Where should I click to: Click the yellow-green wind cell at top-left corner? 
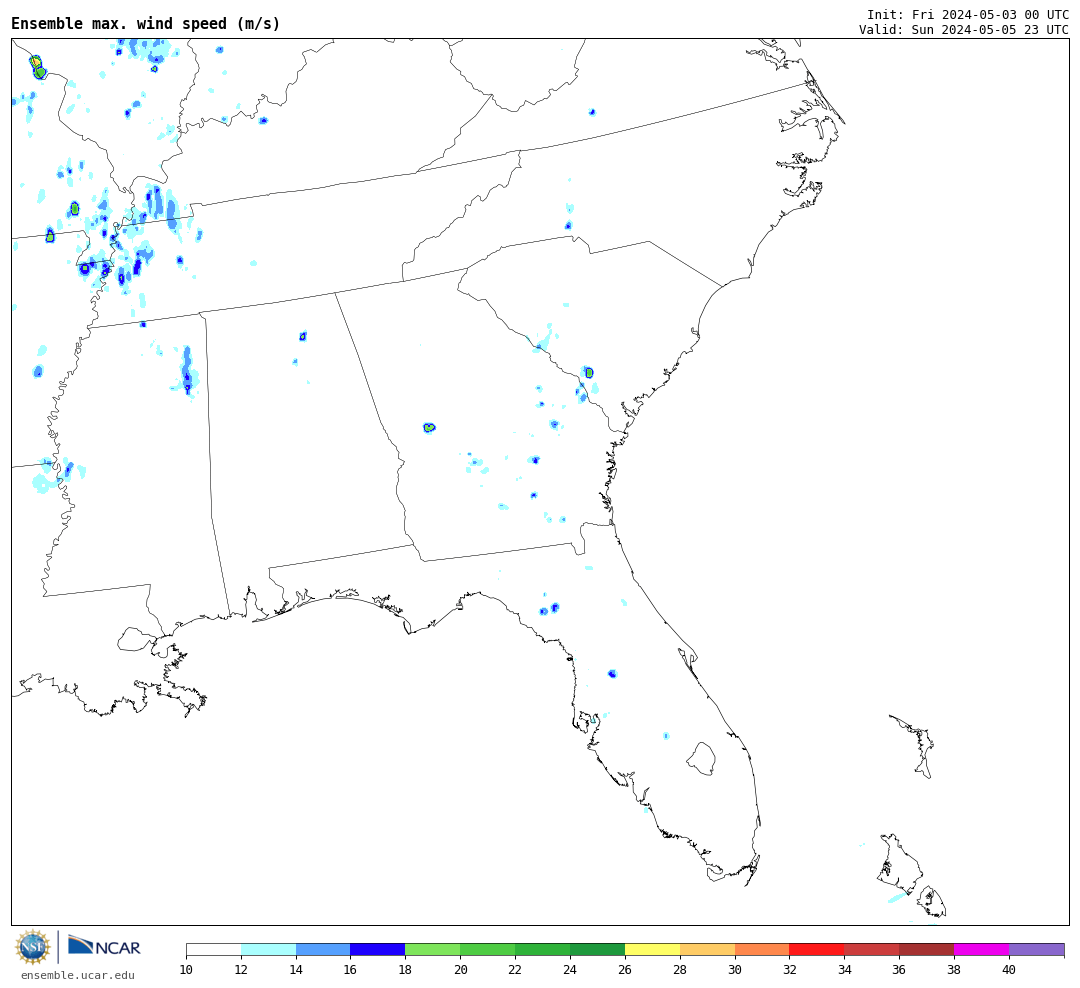pos(37,67)
